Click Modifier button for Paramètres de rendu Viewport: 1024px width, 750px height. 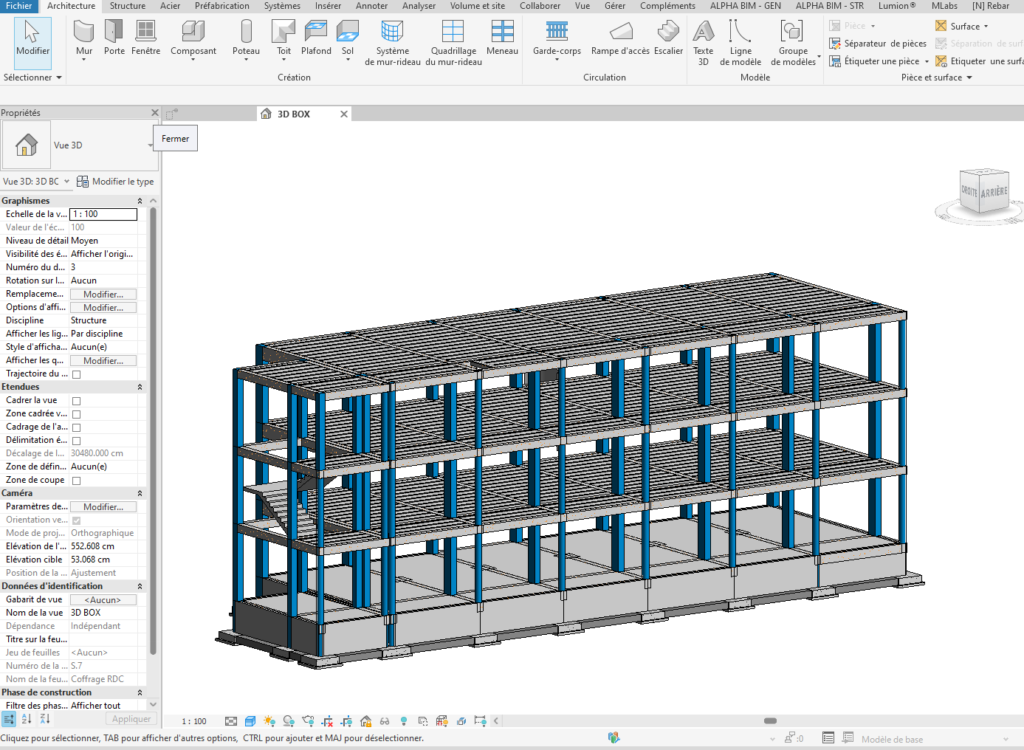pos(103,507)
